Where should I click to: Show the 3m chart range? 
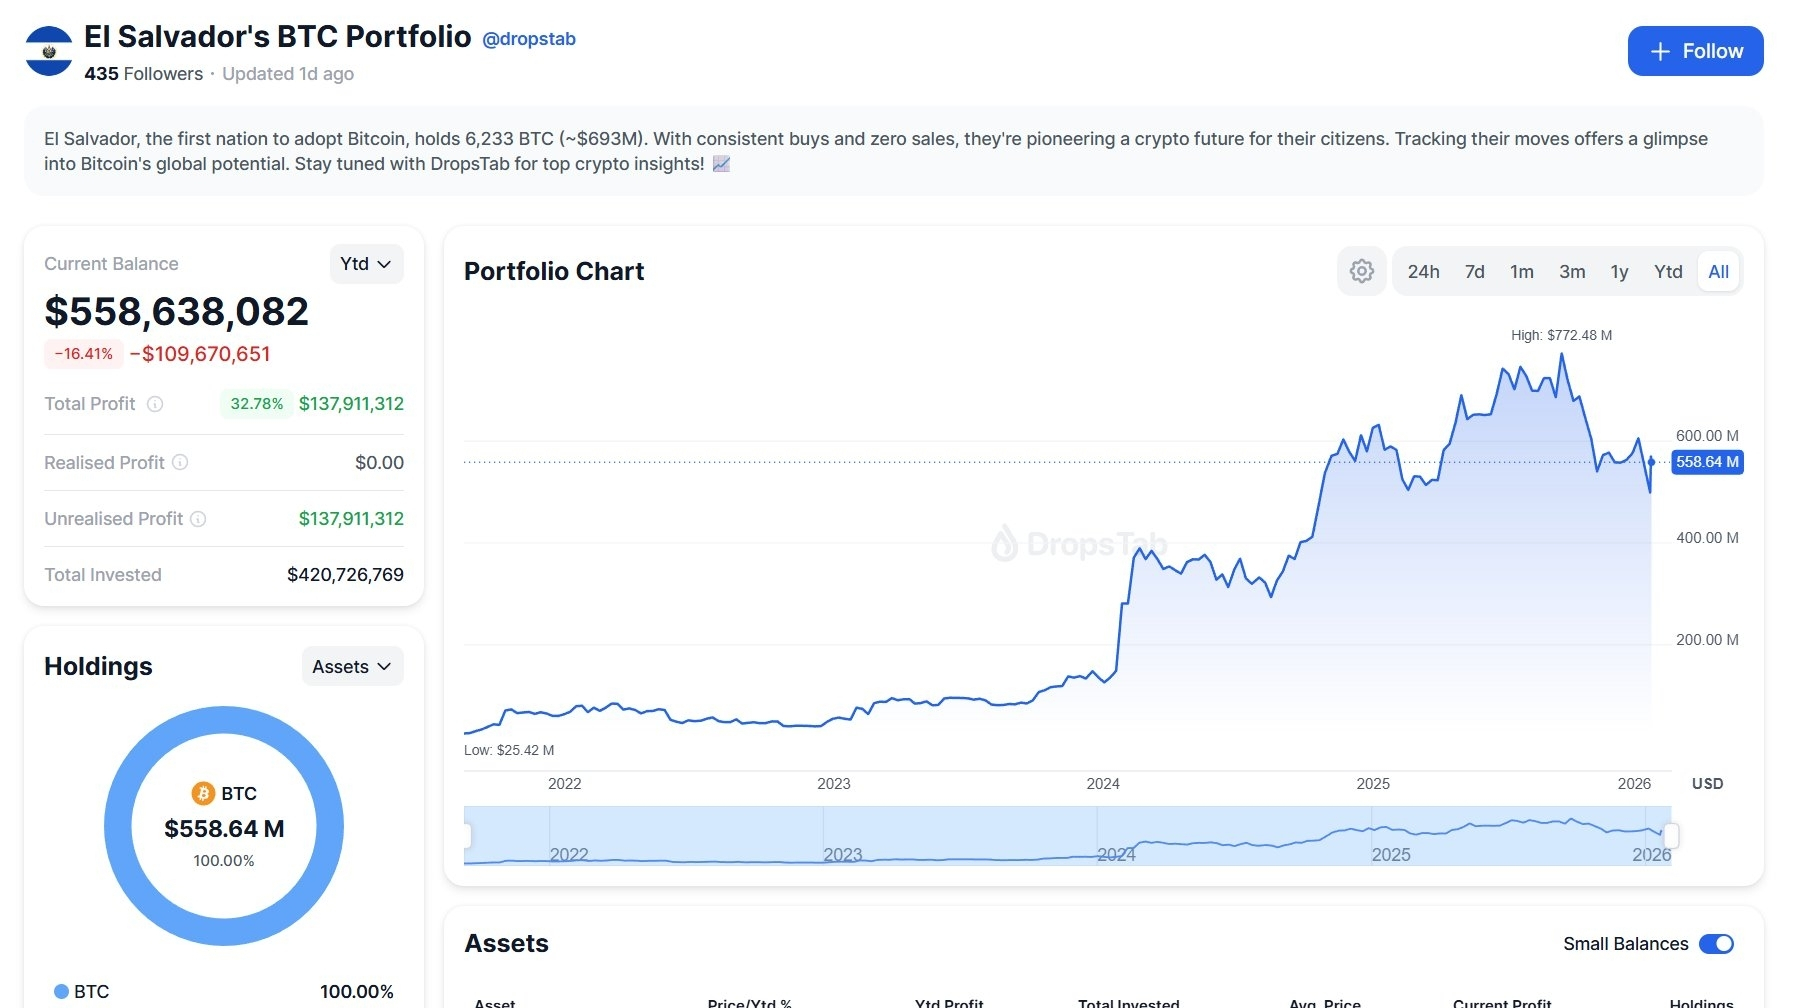pyautogui.click(x=1571, y=272)
